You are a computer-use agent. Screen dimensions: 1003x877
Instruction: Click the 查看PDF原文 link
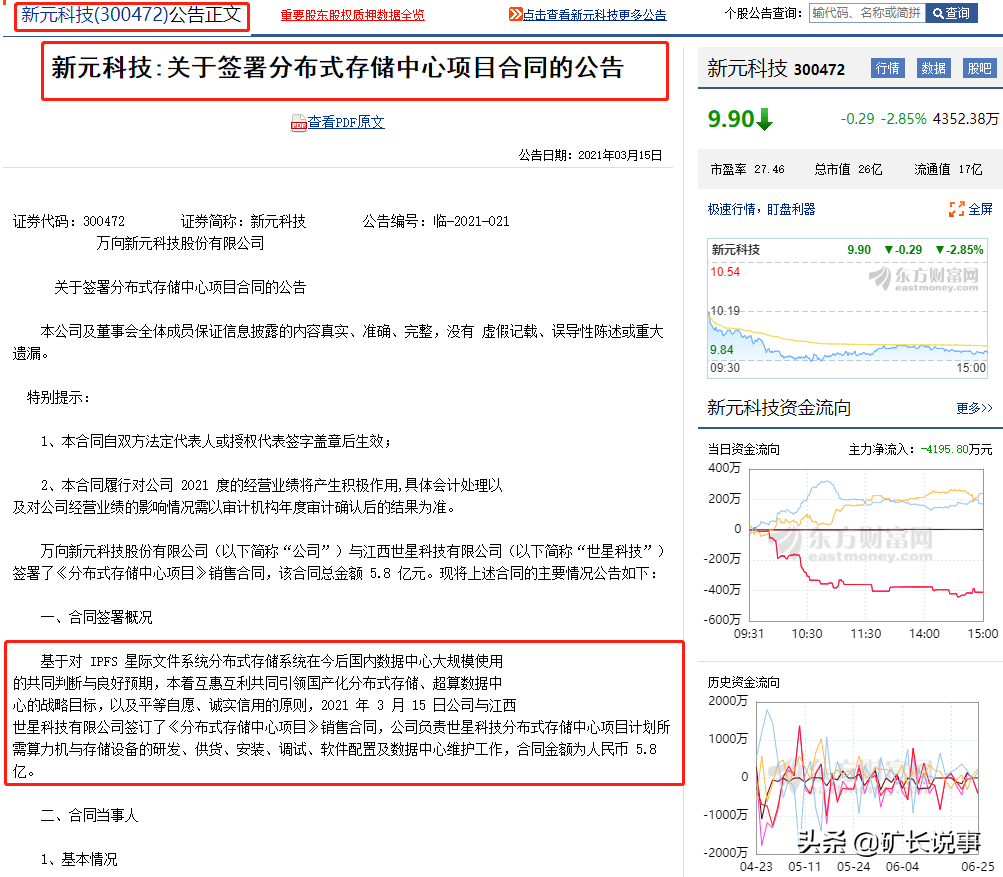pos(346,122)
